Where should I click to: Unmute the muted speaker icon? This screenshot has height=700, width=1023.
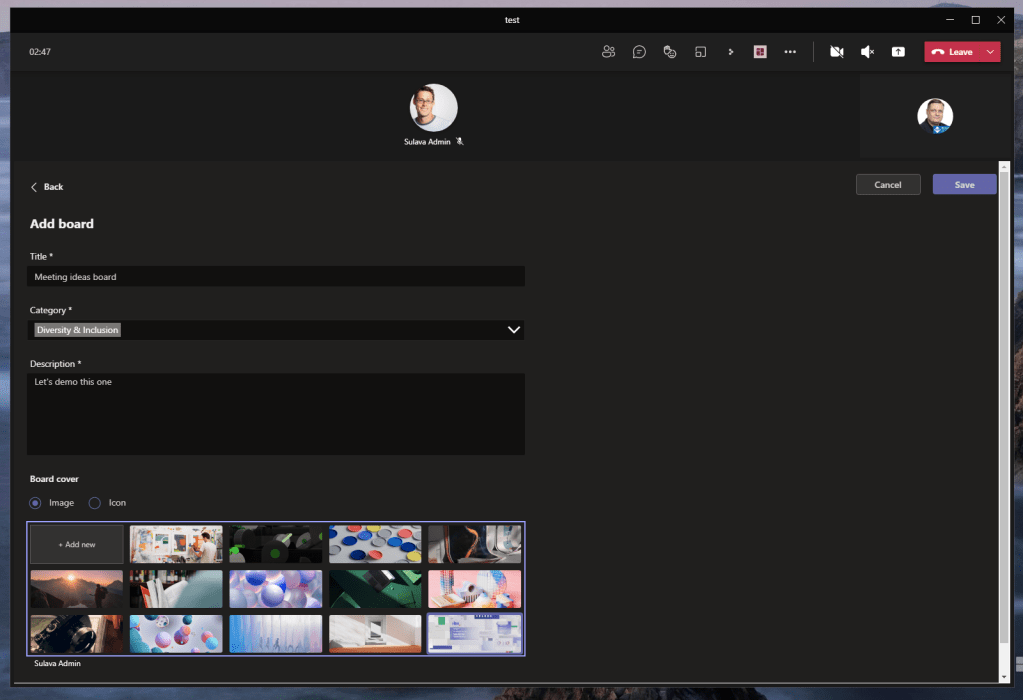point(867,52)
